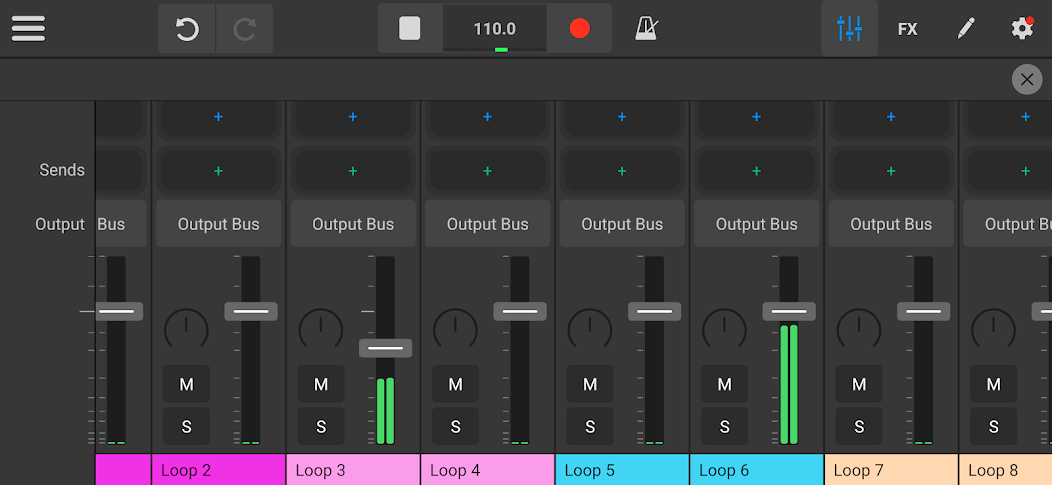The width and height of the screenshot is (1052, 485).
Task: Open the FX panel
Action: (x=908, y=29)
